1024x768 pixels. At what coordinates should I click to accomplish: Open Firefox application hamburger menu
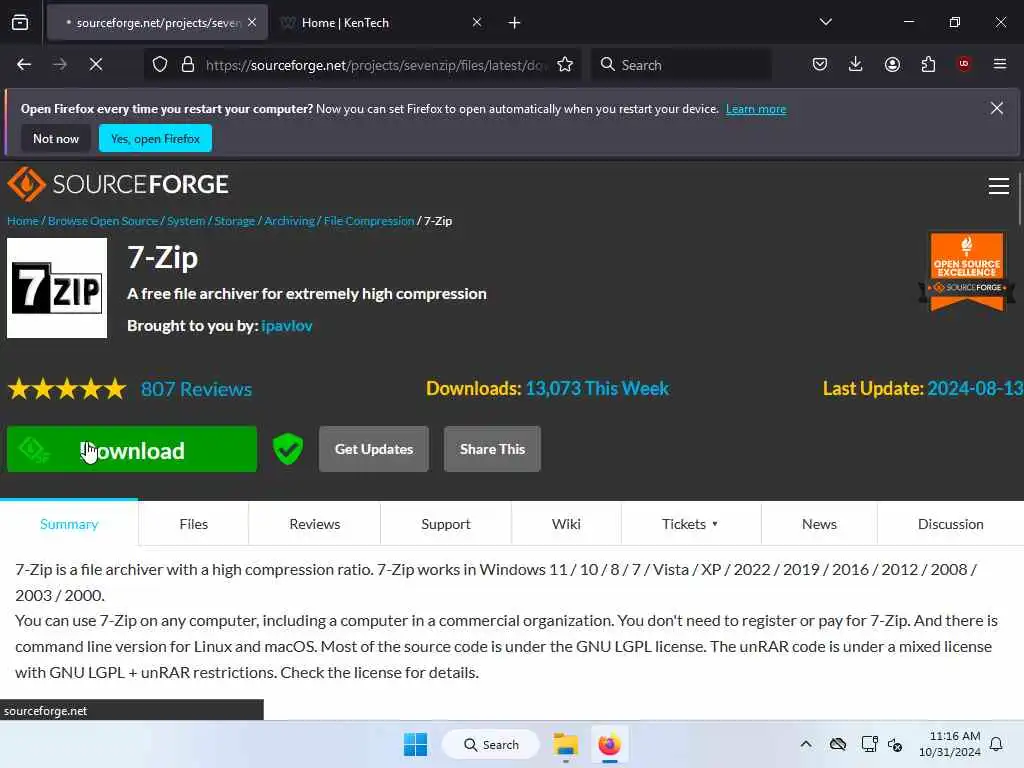(999, 64)
